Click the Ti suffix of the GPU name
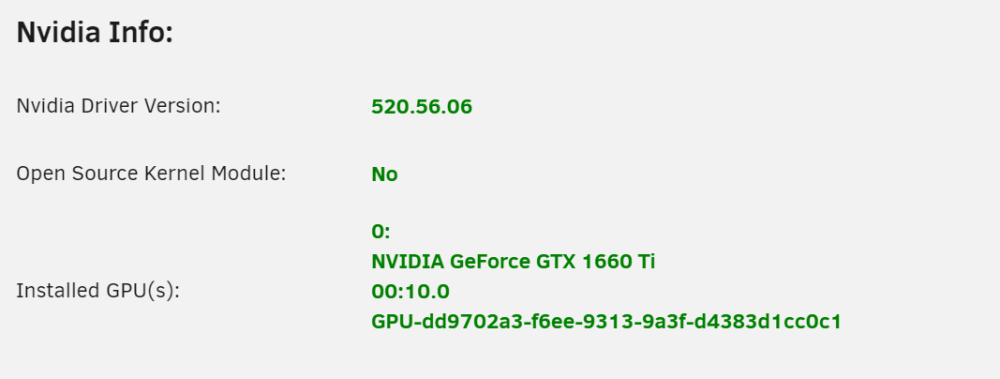 [x=646, y=262]
